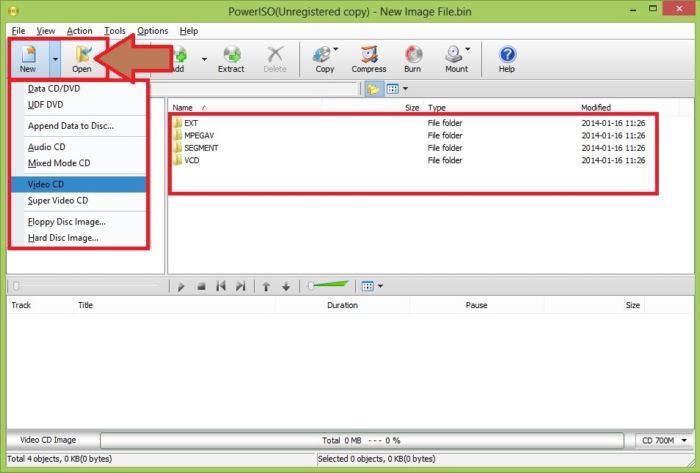This screenshot has width=700, height=473.
Task: Click the Mount toolbar icon
Action: (x=455, y=59)
